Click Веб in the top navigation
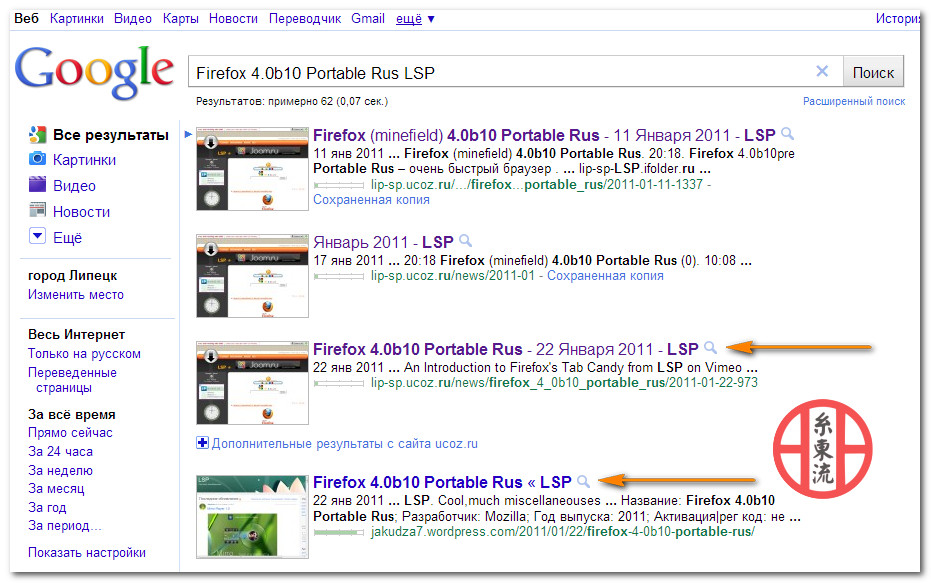Screen dimensions: 931x583 (x=26, y=18)
